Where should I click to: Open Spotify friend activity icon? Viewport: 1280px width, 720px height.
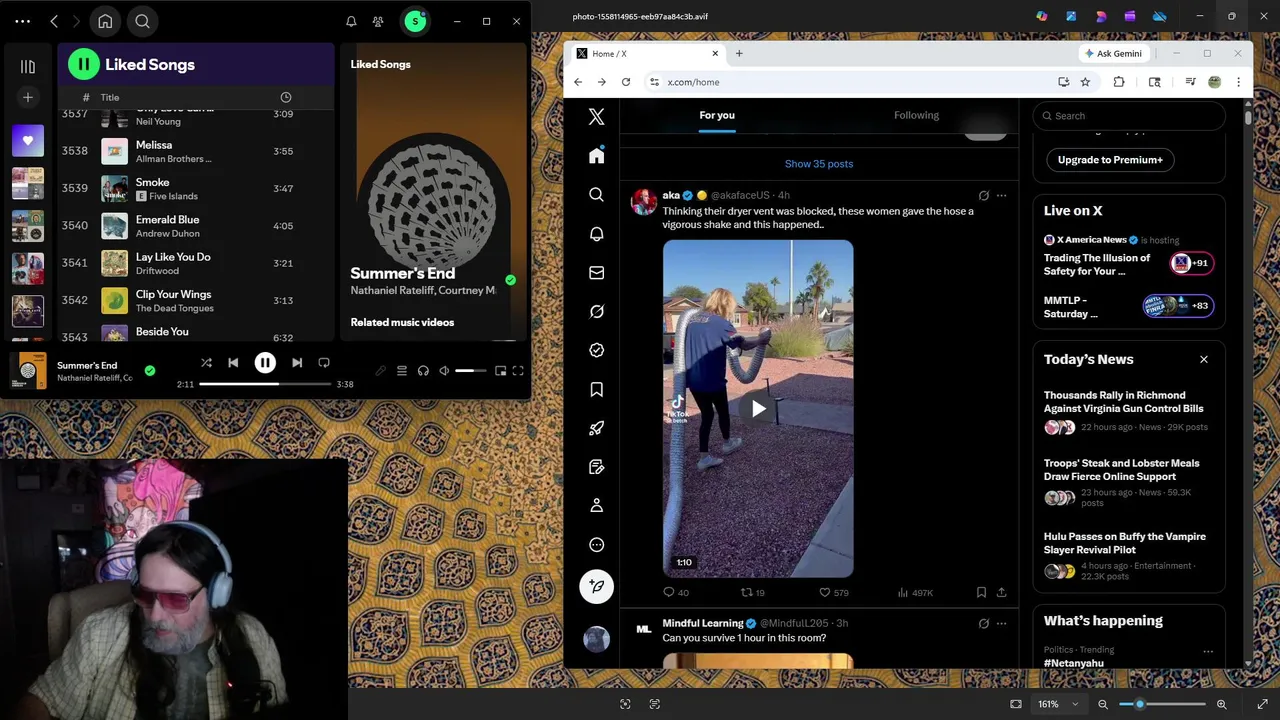click(378, 21)
